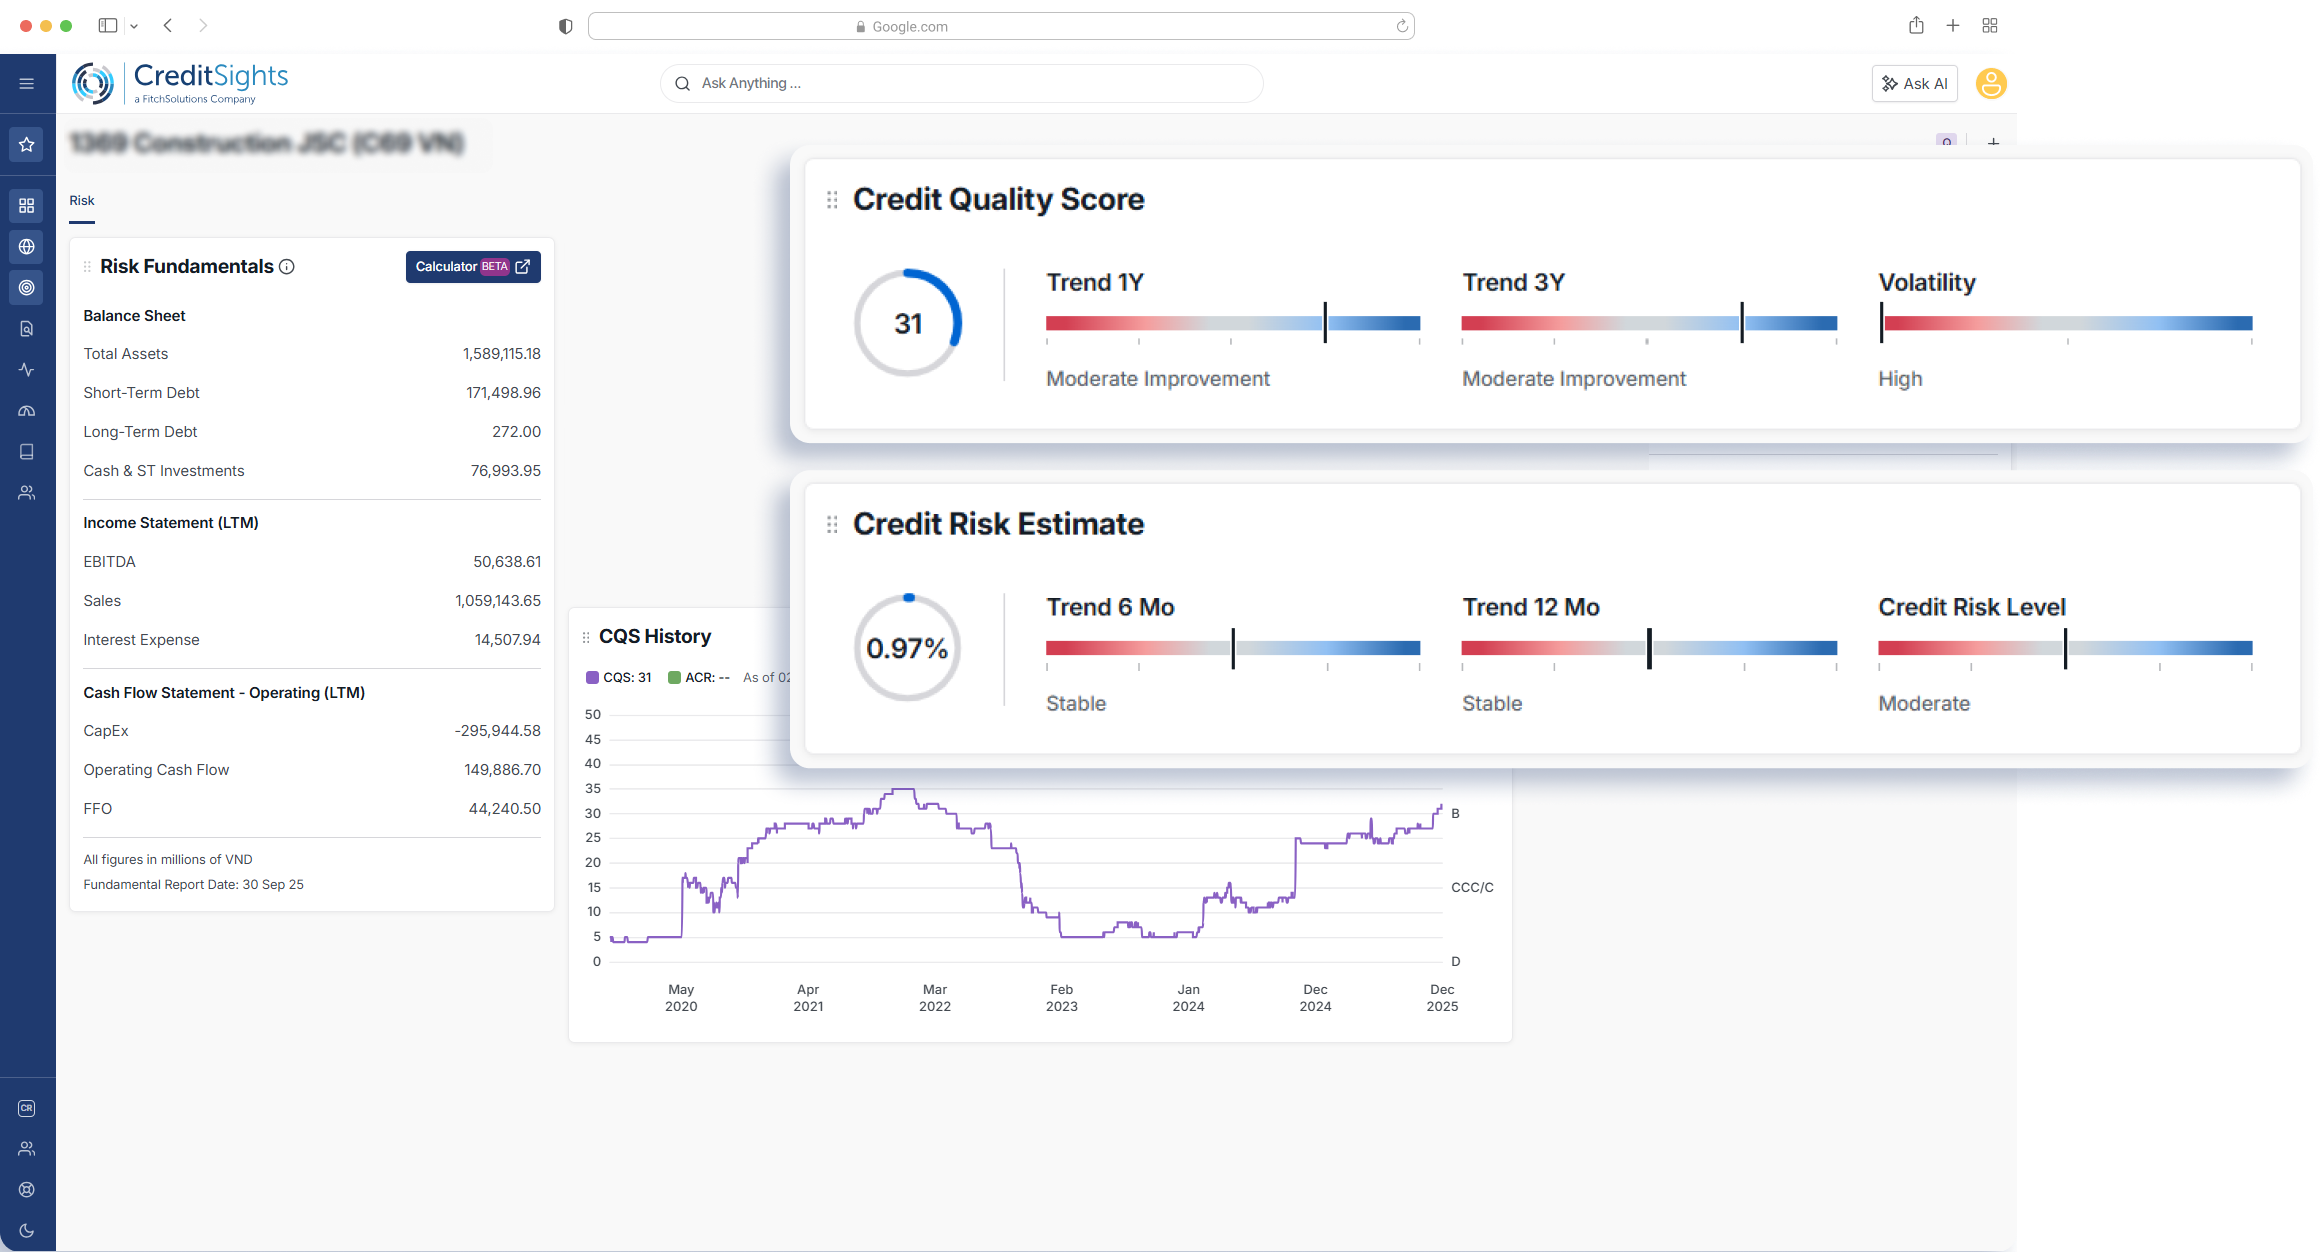Toggle dark mode with moon icon

tap(27, 1231)
